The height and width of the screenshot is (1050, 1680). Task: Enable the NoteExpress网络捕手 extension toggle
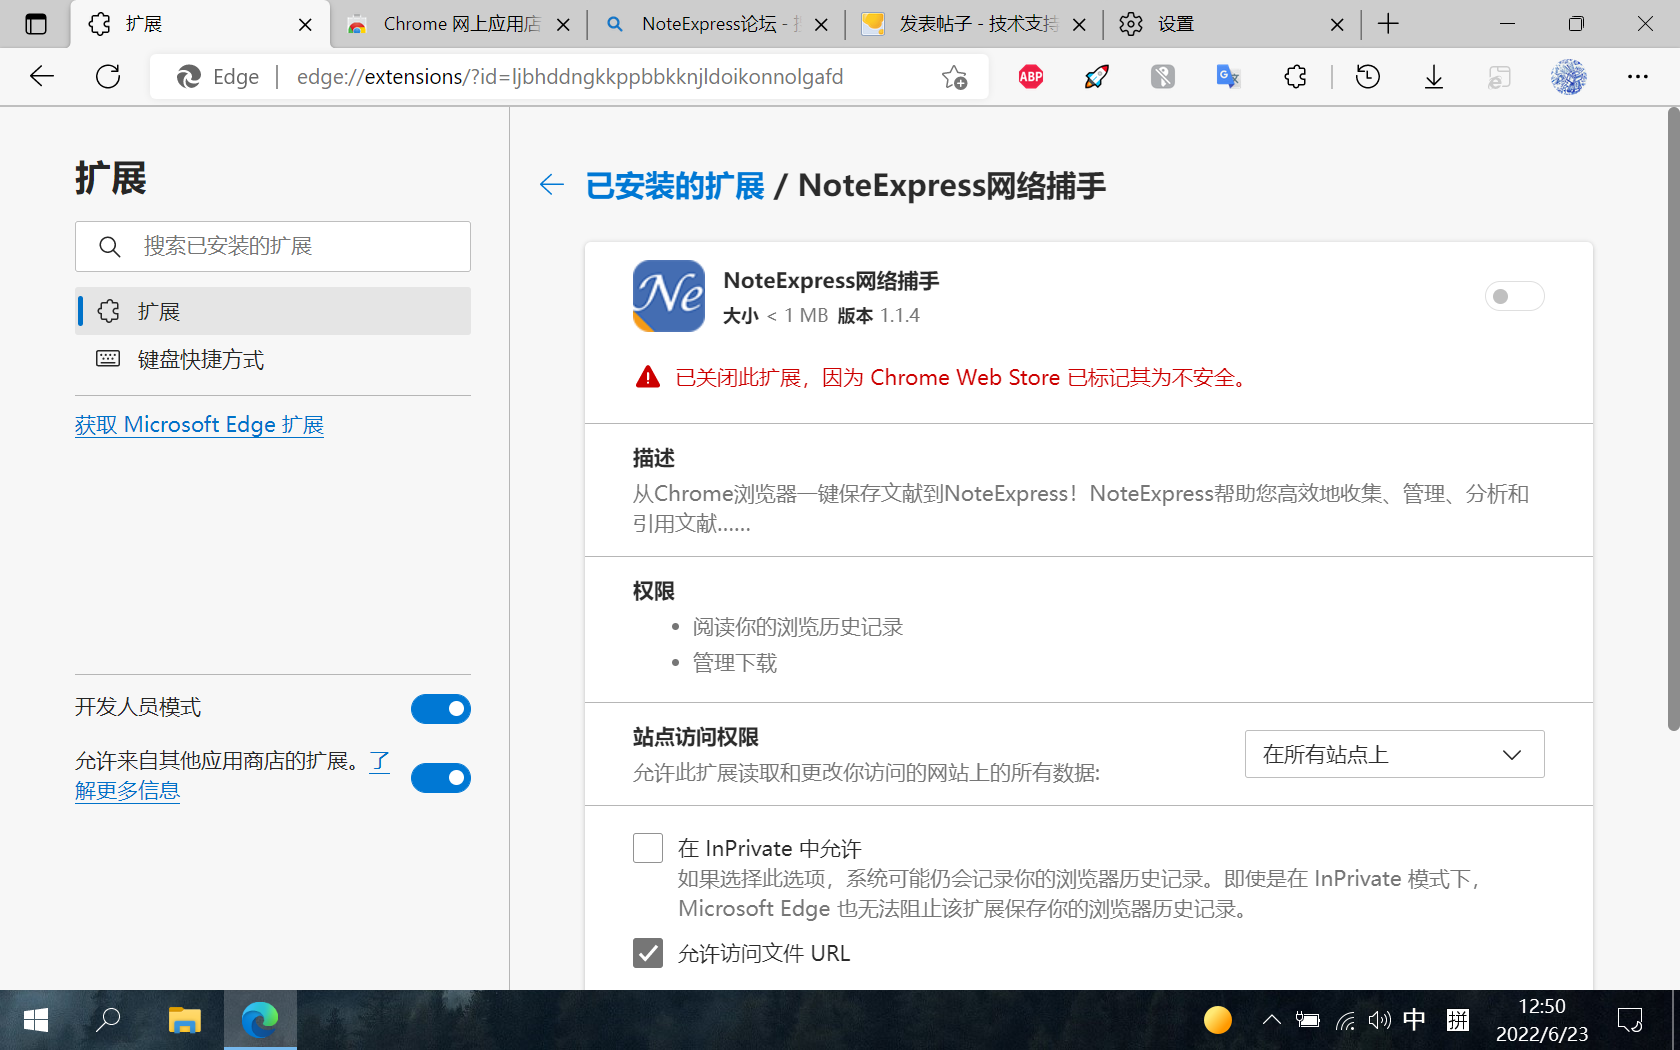click(1514, 296)
